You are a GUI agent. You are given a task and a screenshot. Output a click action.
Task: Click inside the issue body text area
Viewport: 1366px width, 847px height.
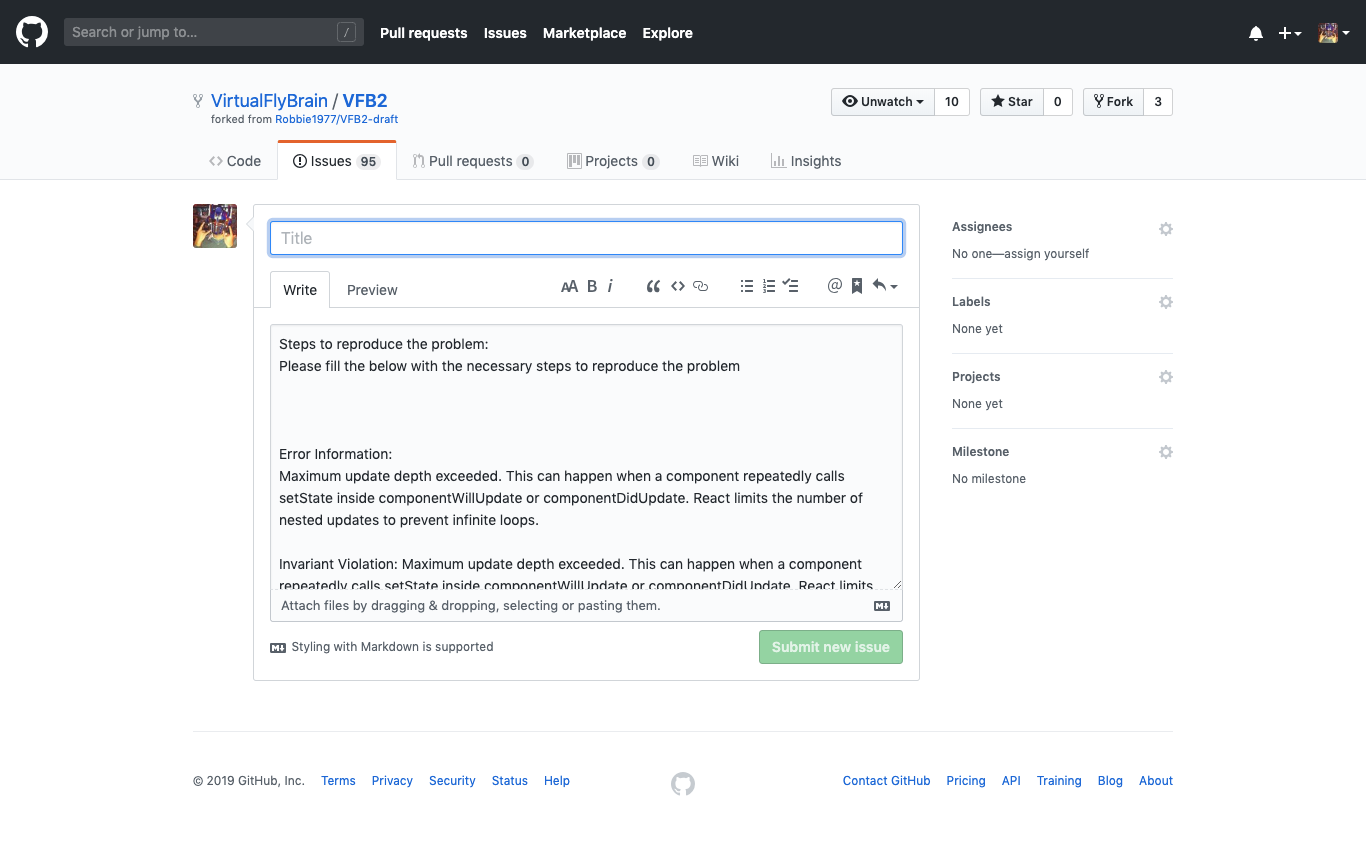(x=586, y=457)
